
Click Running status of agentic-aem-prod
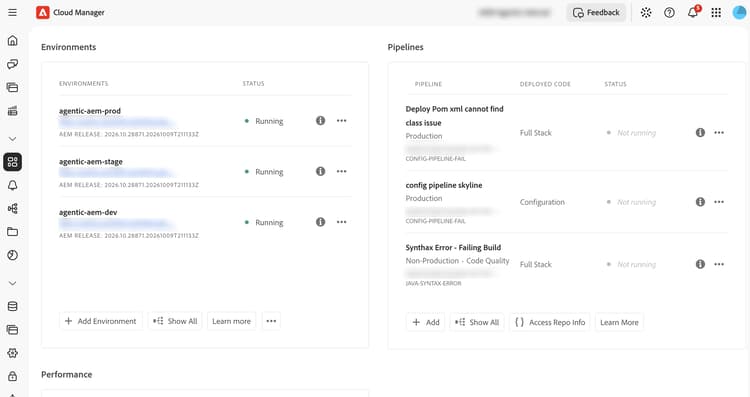coord(264,121)
